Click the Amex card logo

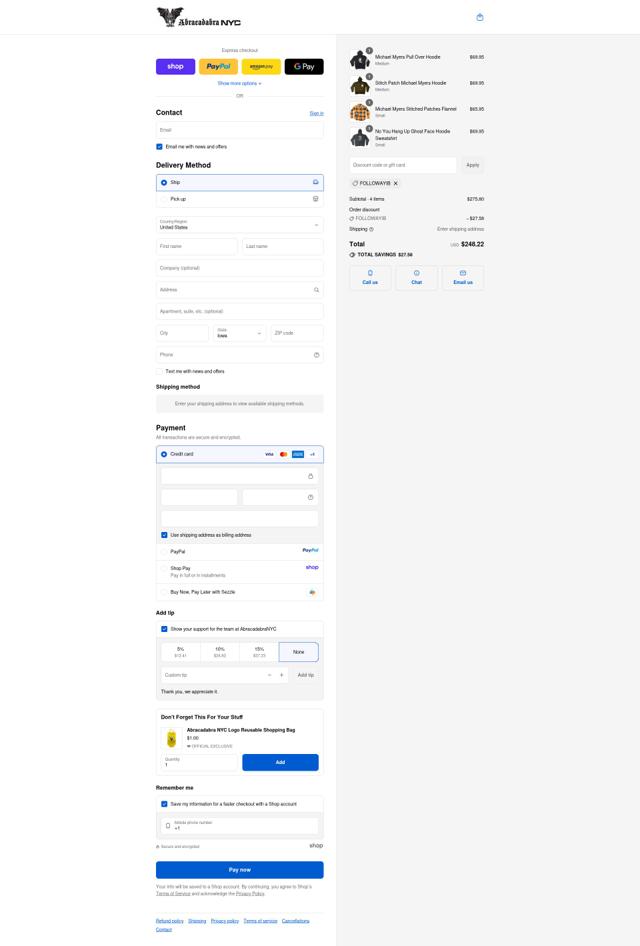[298, 454]
